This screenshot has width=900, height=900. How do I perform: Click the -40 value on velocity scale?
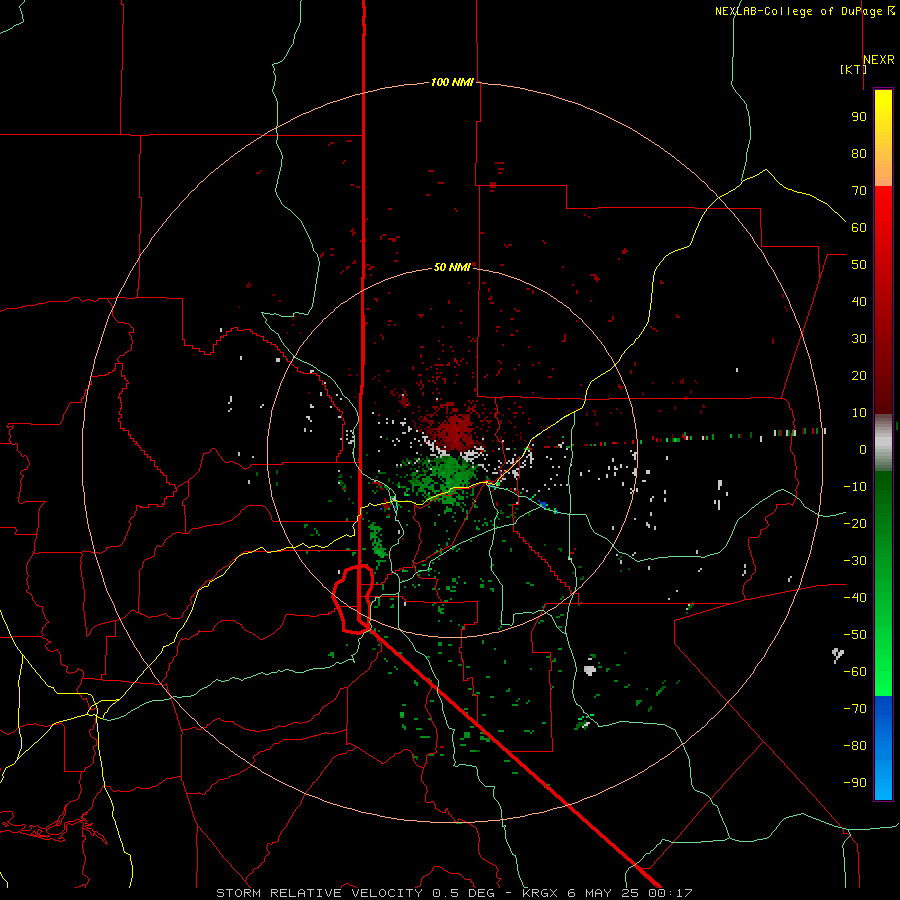855,598
